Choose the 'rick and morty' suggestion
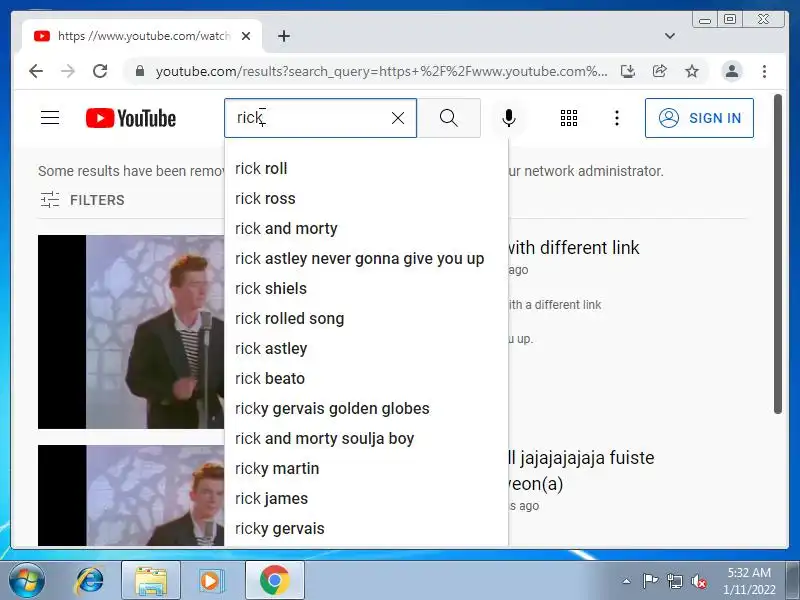The width and height of the screenshot is (800, 600). click(366, 229)
